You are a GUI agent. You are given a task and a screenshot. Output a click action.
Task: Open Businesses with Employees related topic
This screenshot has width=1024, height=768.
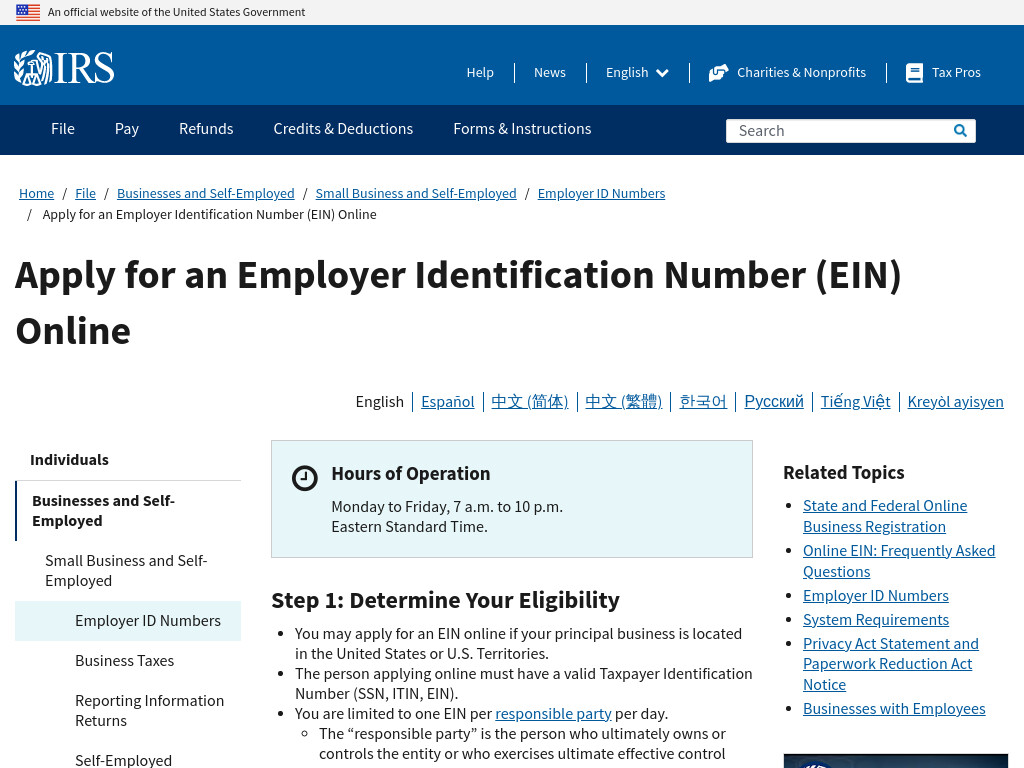(894, 709)
